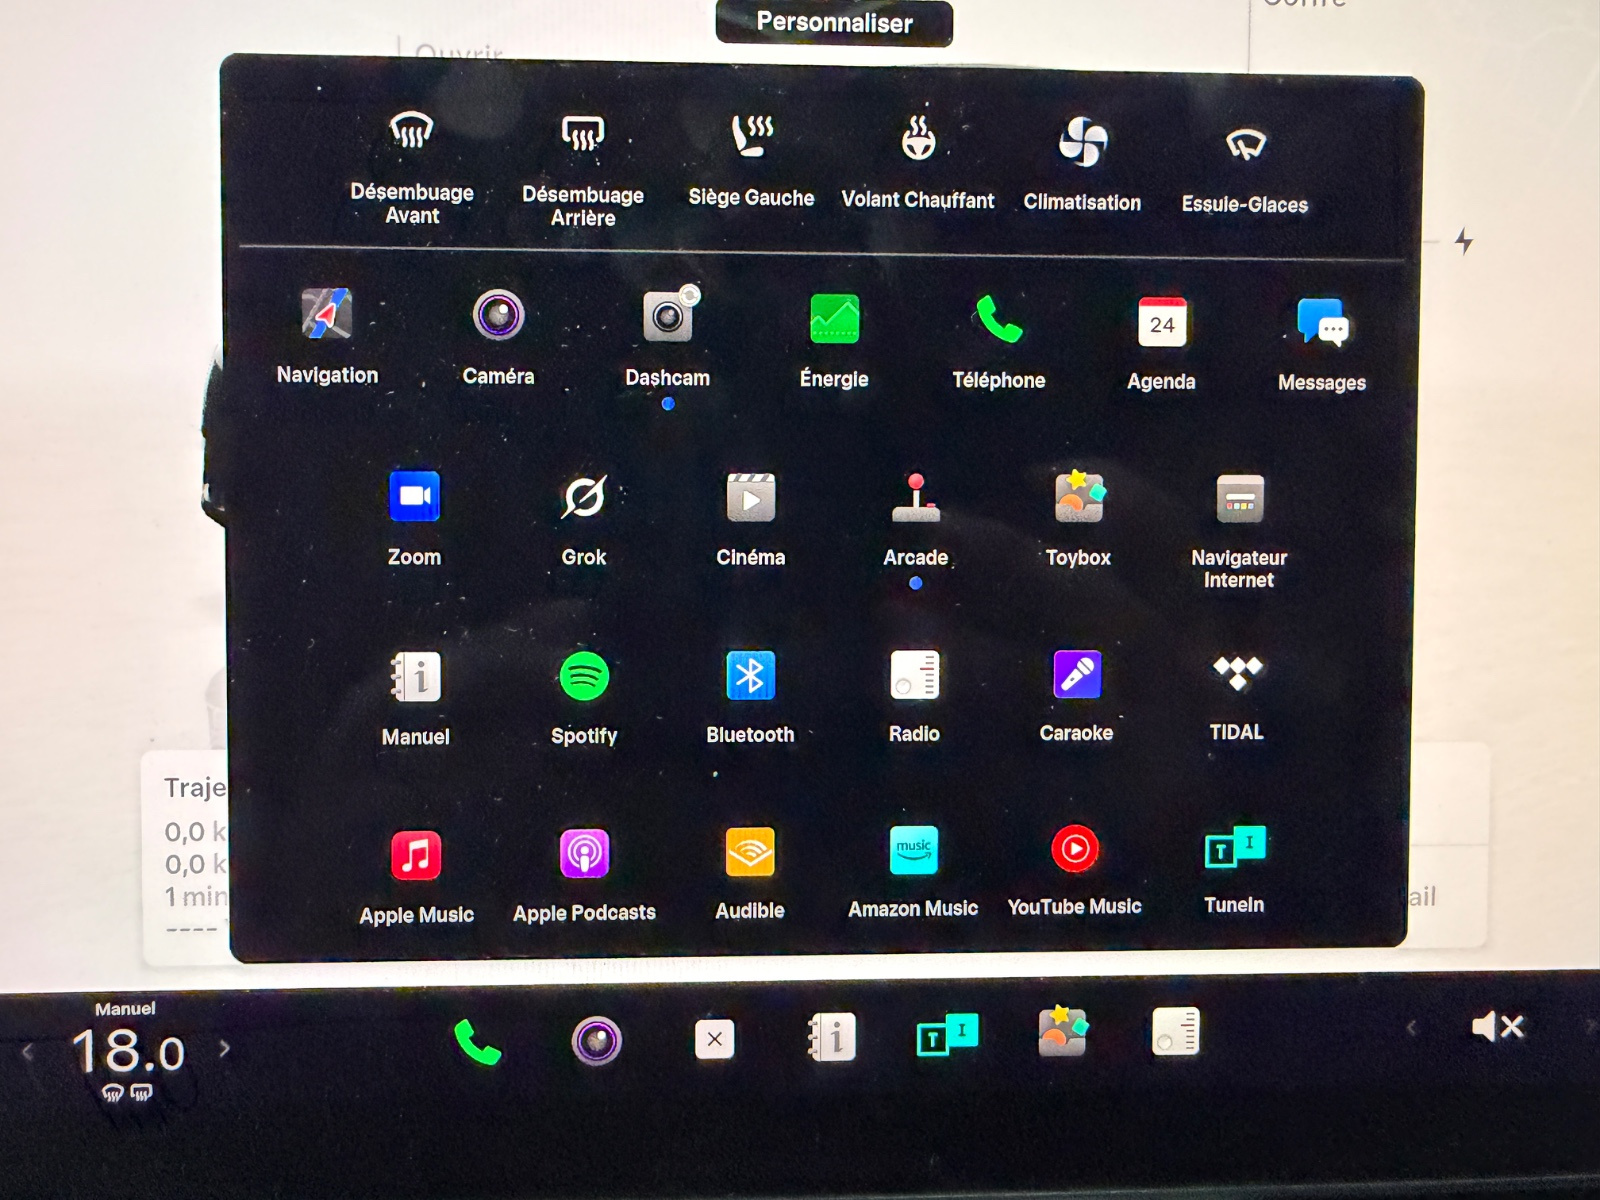
Task: Close launcher with the X dock icon
Action: 714,1039
